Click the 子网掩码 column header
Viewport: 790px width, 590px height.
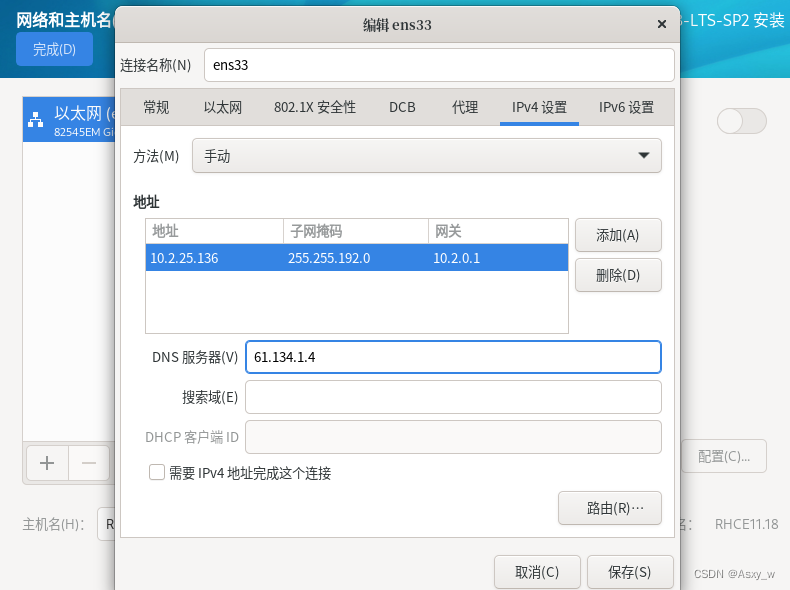[x=356, y=231]
